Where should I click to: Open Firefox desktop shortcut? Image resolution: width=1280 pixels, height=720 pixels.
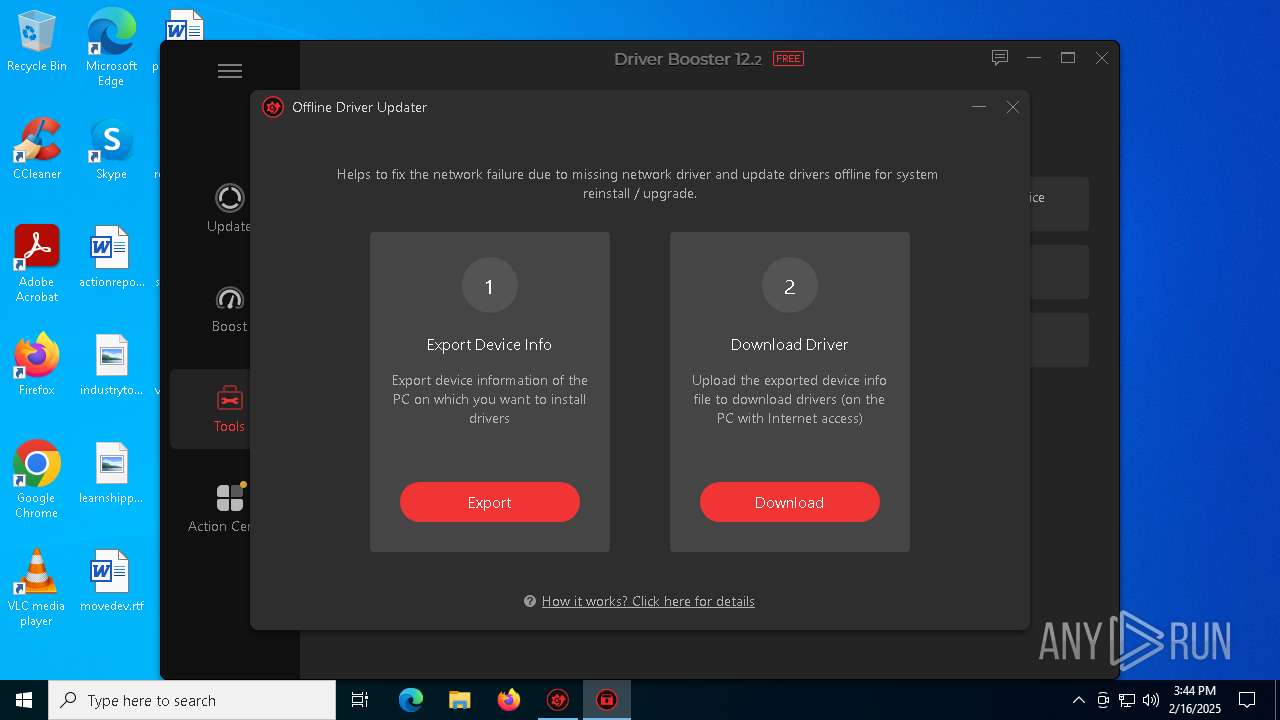tap(37, 365)
